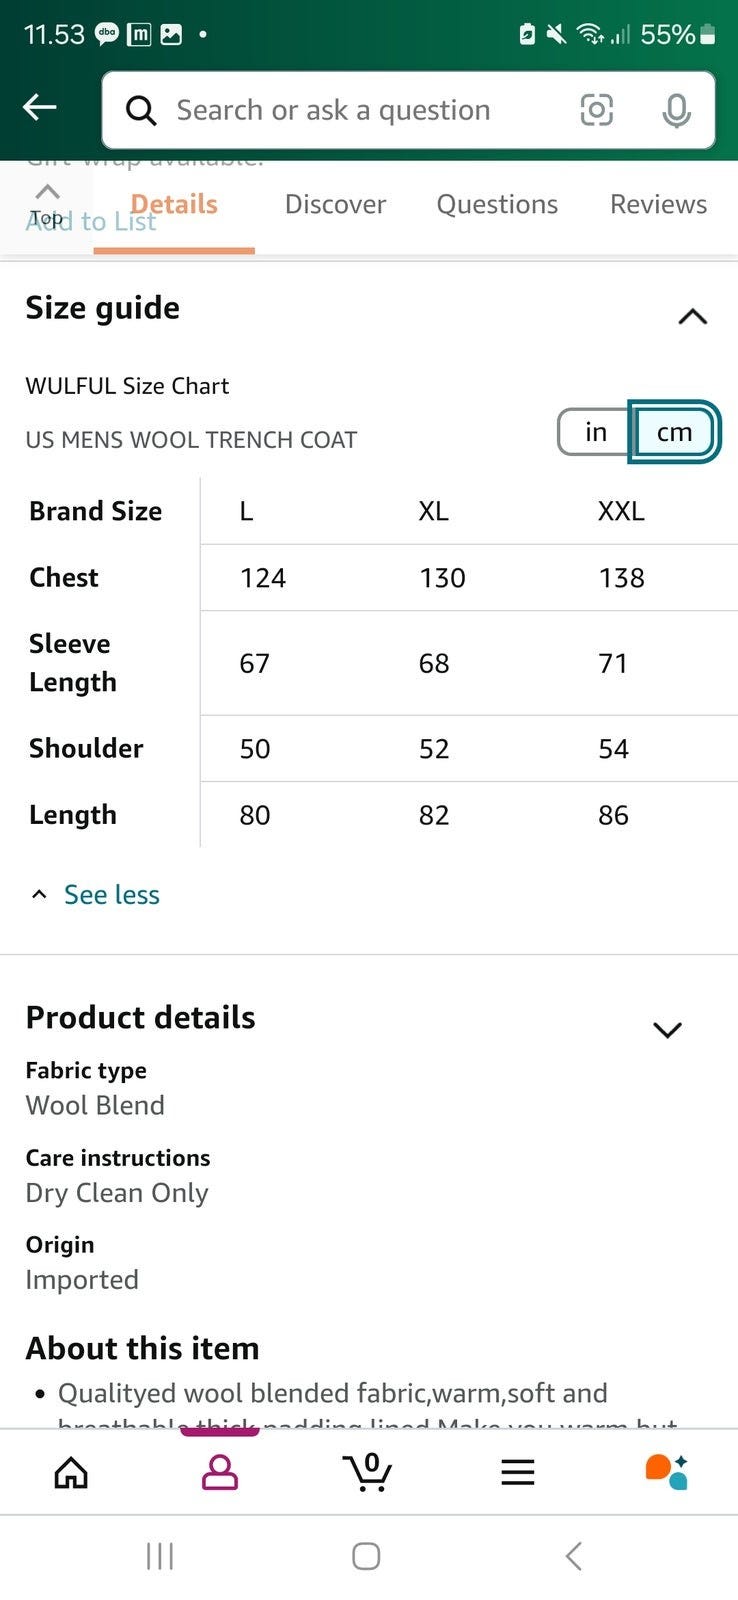
Task: Open the account profile icon
Action: point(219,1472)
